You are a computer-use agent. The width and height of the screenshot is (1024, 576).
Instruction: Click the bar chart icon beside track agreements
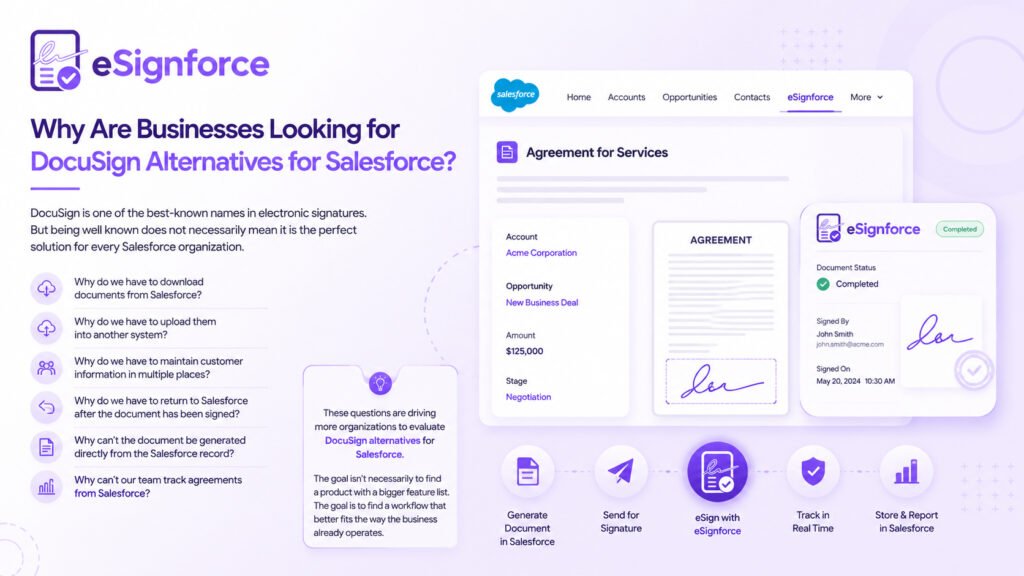pos(46,487)
